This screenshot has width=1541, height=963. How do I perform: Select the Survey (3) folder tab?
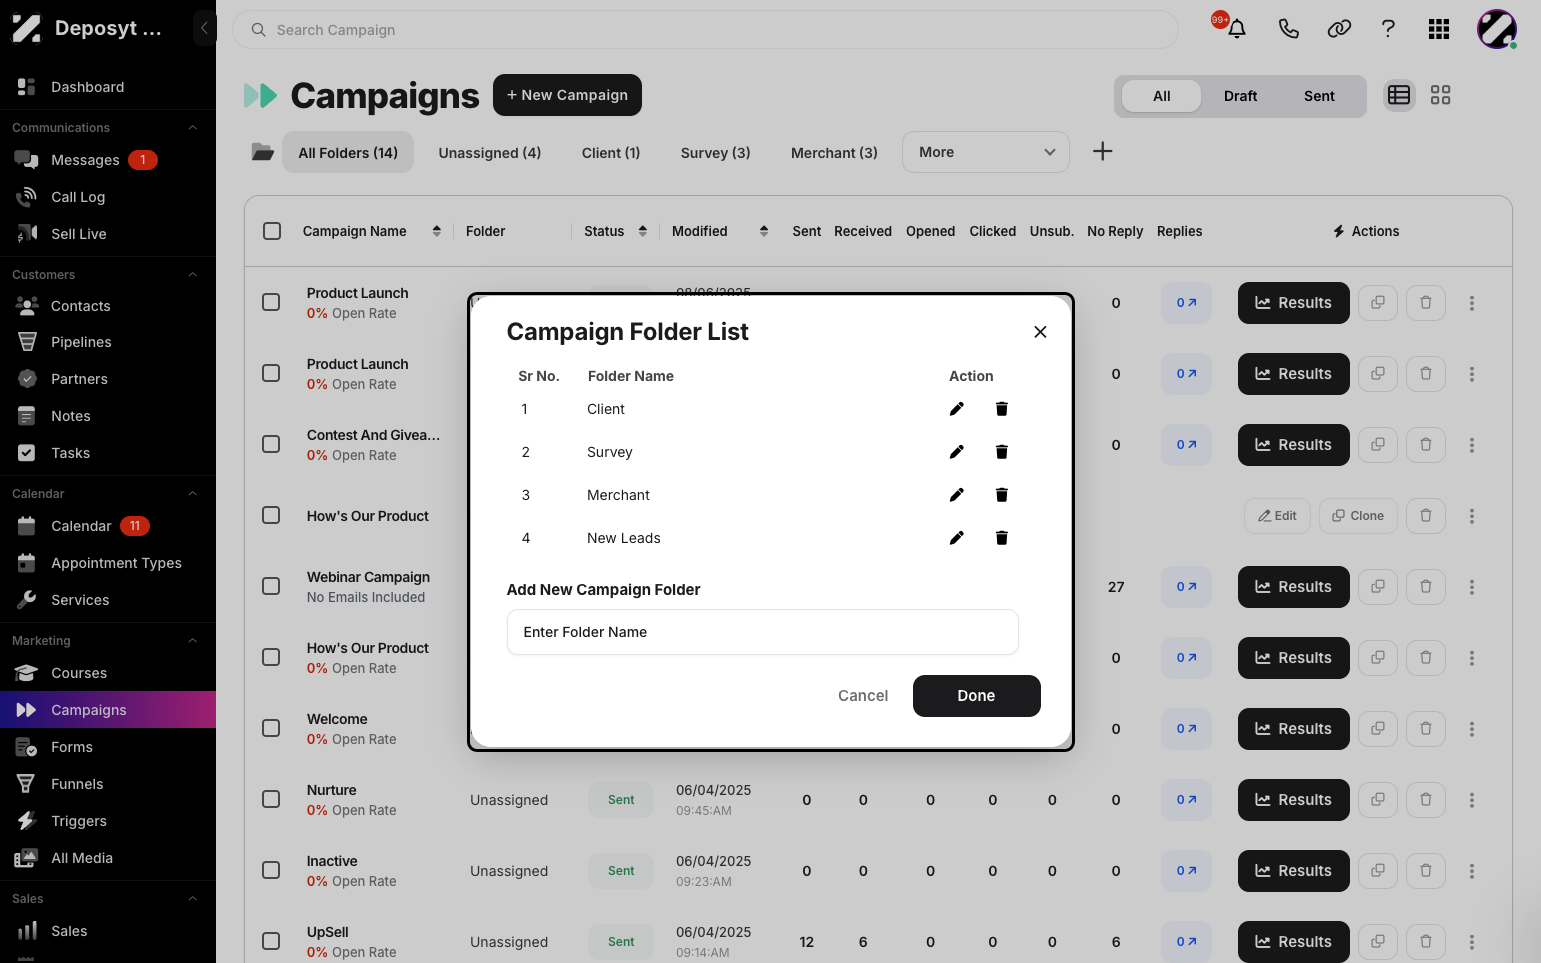pos(716,153)
